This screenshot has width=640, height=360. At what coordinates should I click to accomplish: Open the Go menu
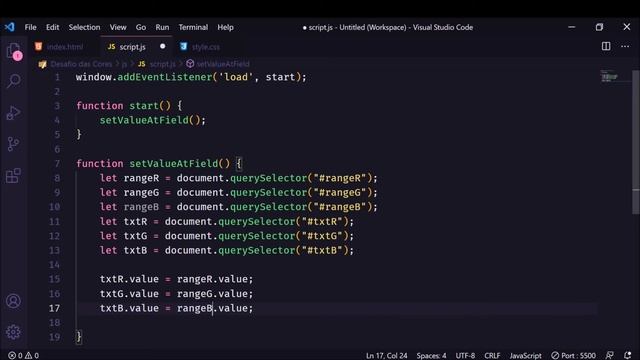click(141, 27)
